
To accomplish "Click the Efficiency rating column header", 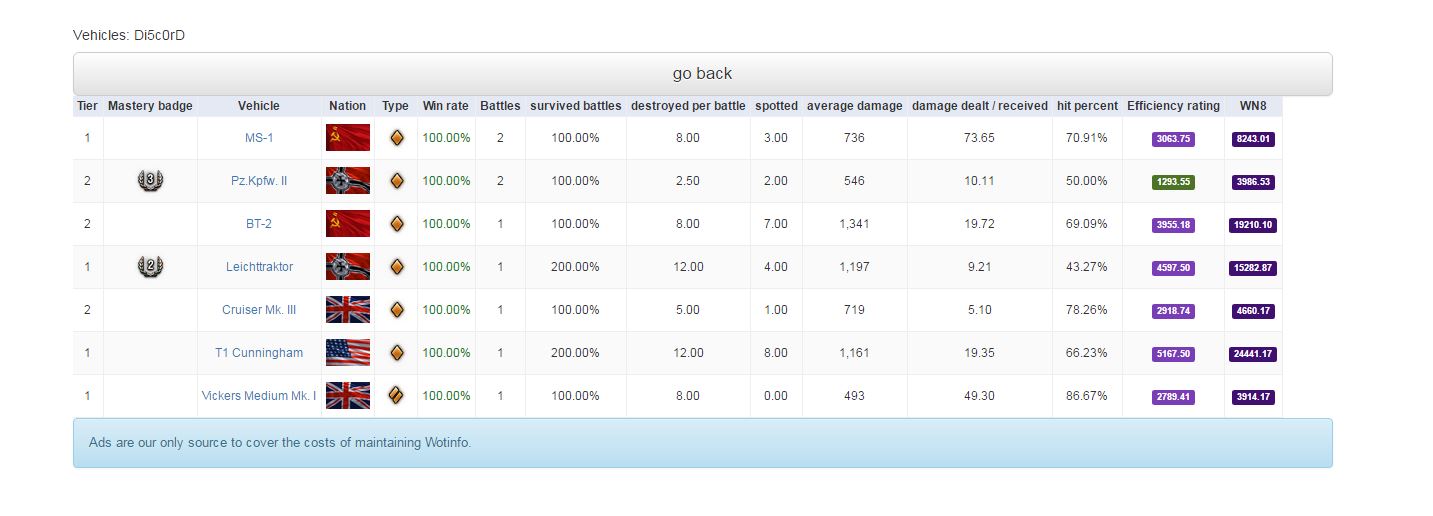I will coord(1173,106).
